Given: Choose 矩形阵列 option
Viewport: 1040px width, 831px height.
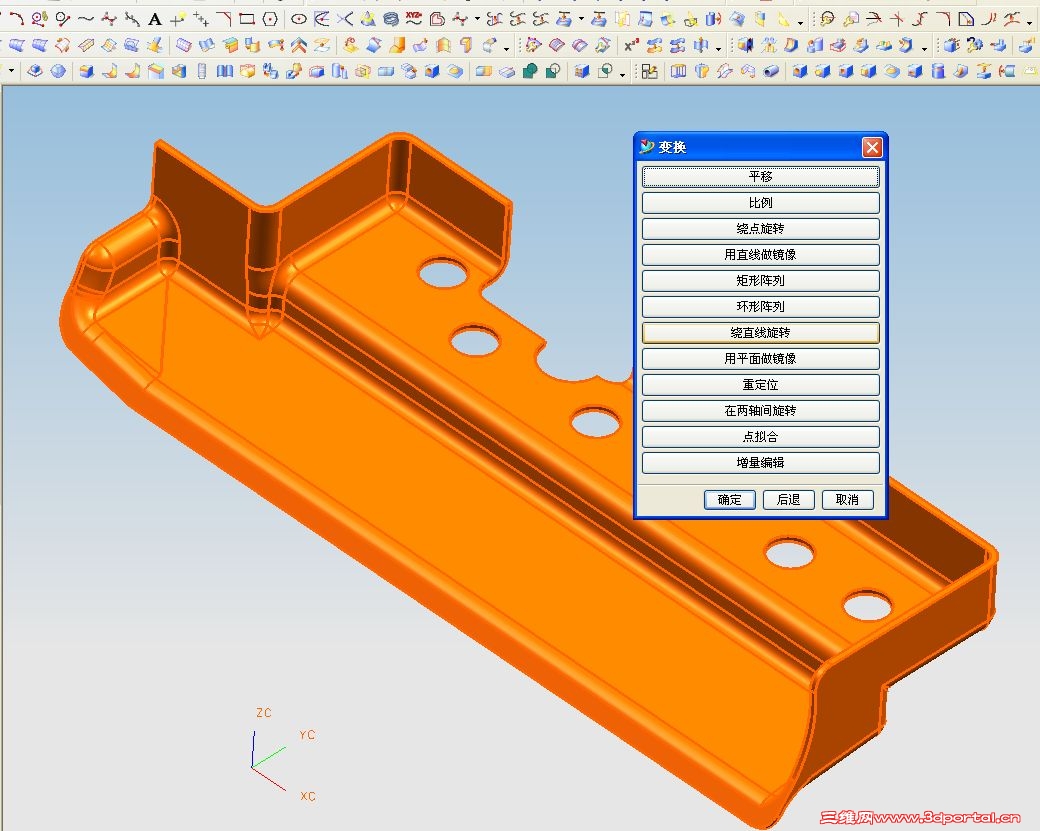Looking at the screenshot, I should click(x=761, y=281).
